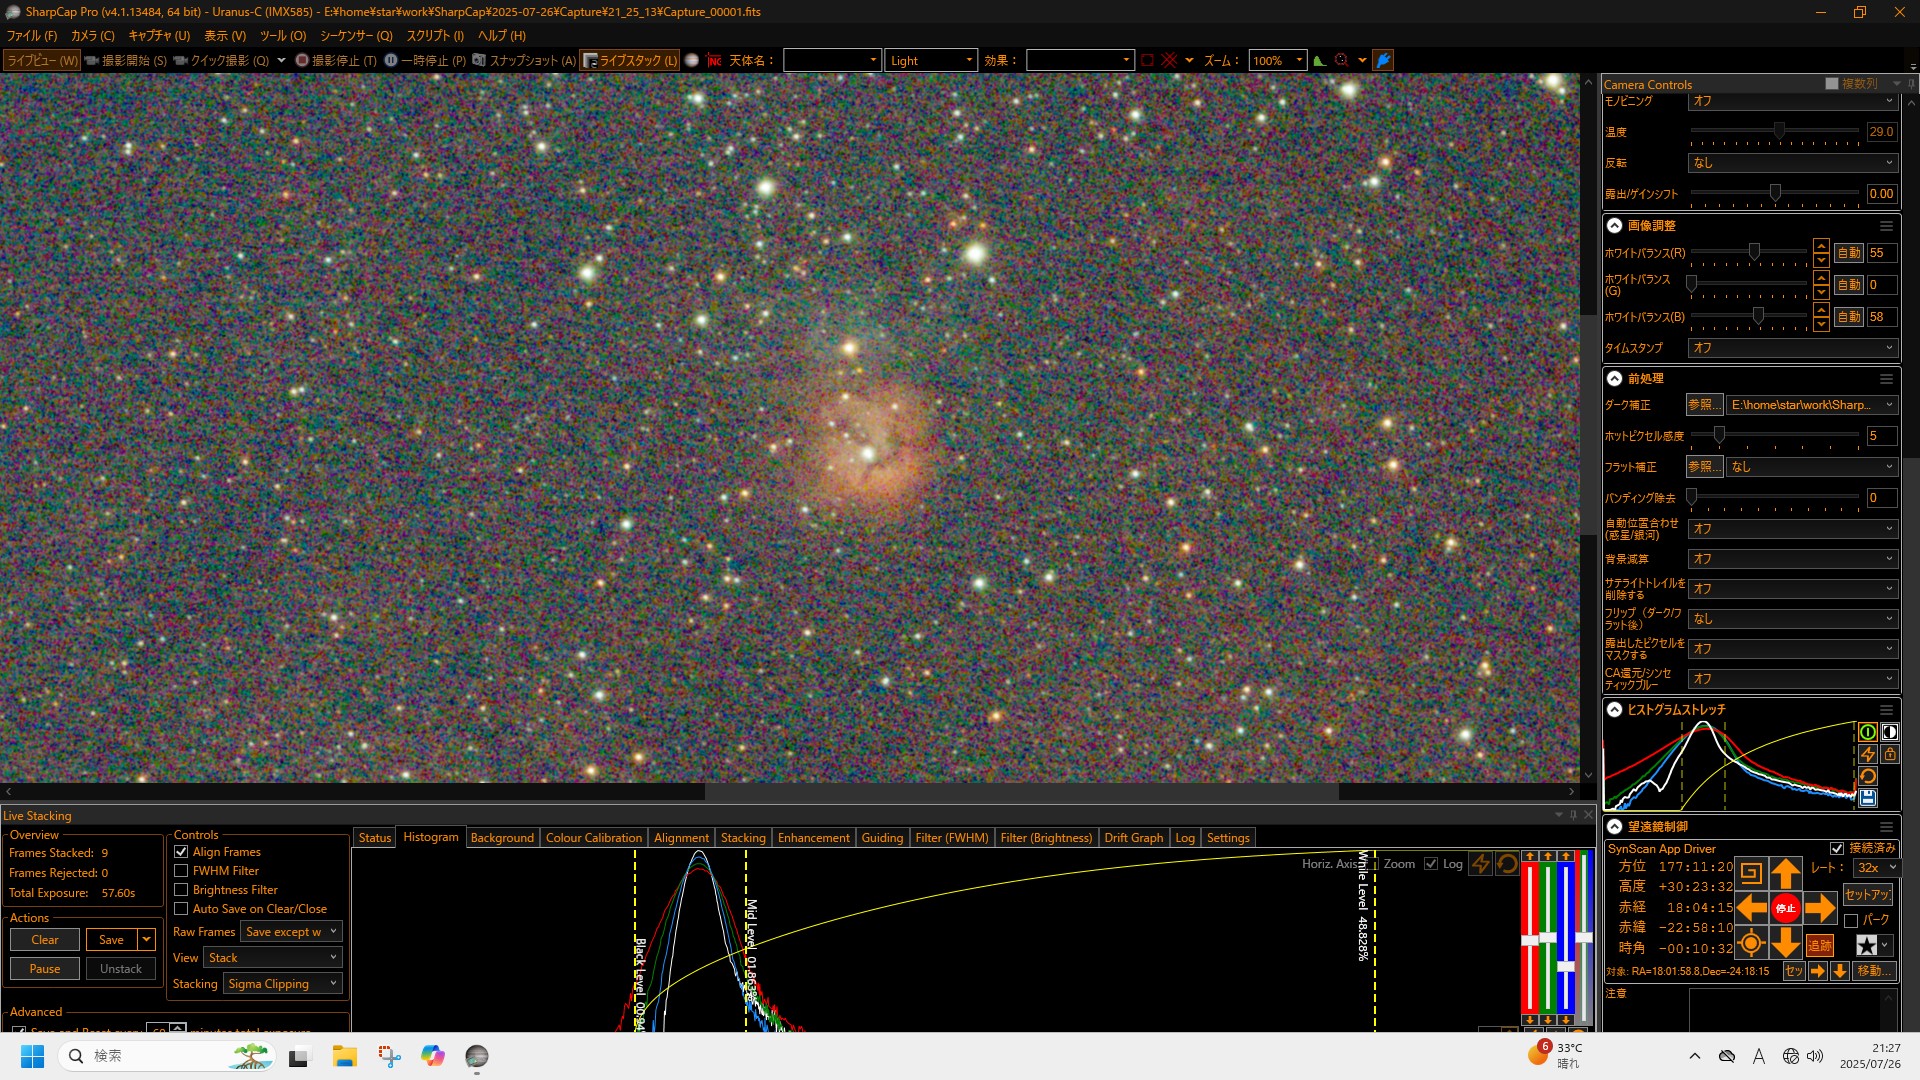This screenshot has width=1920, height=1080.
Task: Click the auto-stretch lightning bolt icon
Action: click(1867, 754)
